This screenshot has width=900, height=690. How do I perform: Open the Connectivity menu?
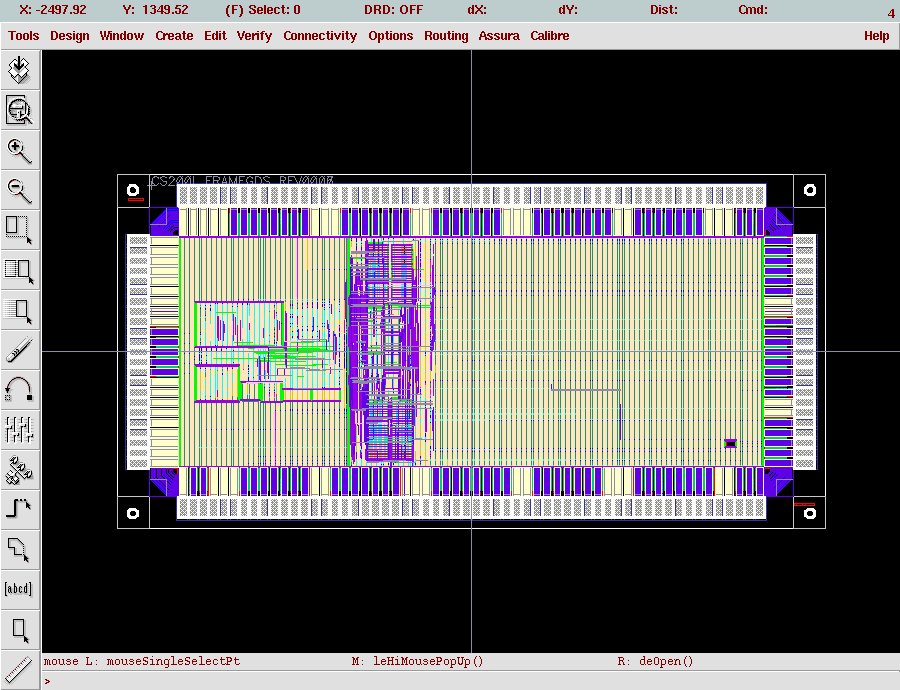coord(320,36)
